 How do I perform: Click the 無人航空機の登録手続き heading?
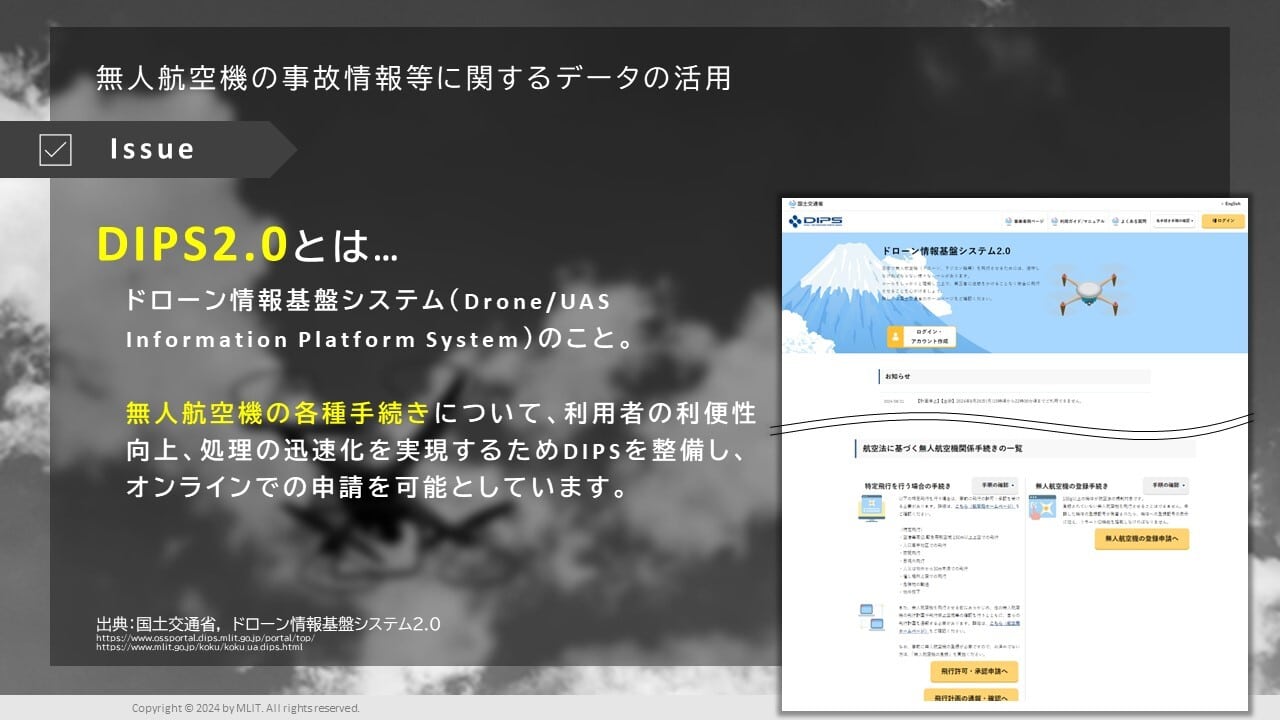(x=1073, y=486)
